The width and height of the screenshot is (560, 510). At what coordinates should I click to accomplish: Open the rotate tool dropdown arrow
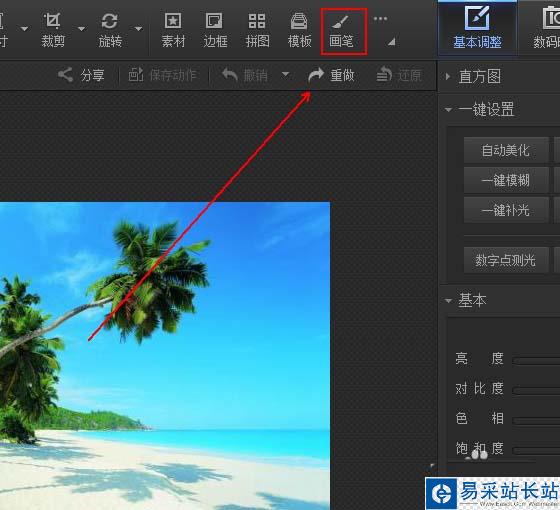tap(139, 29)
